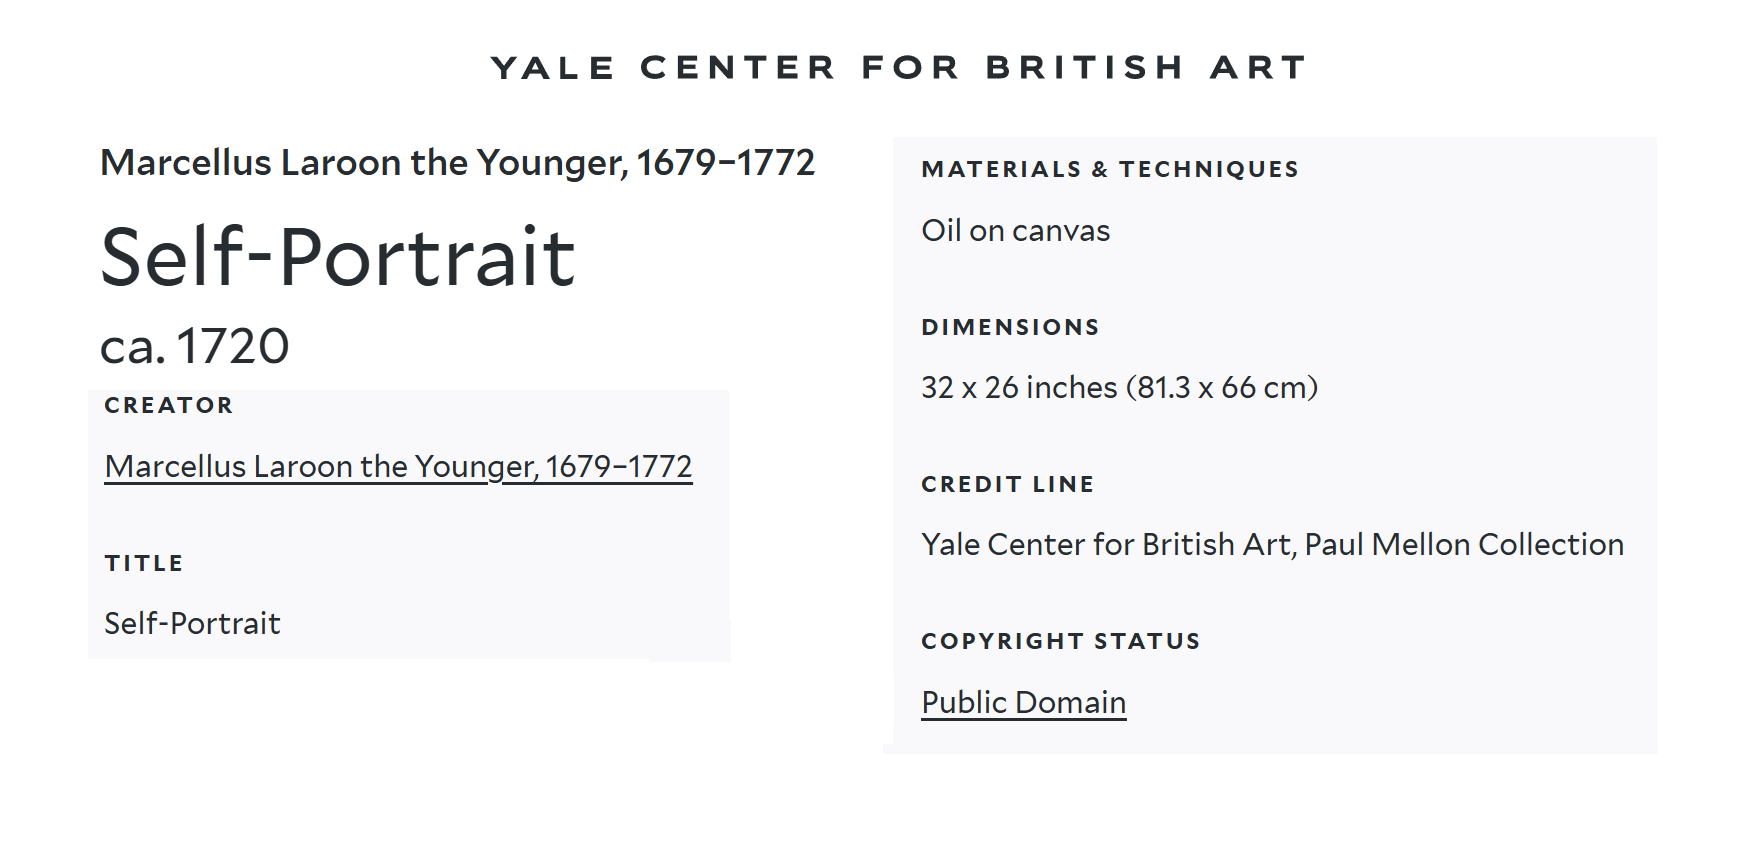Click the COPYRIGHT STATUS label
The width and height of the screenshot is (1743, 864).
(x=1060, y=641)
